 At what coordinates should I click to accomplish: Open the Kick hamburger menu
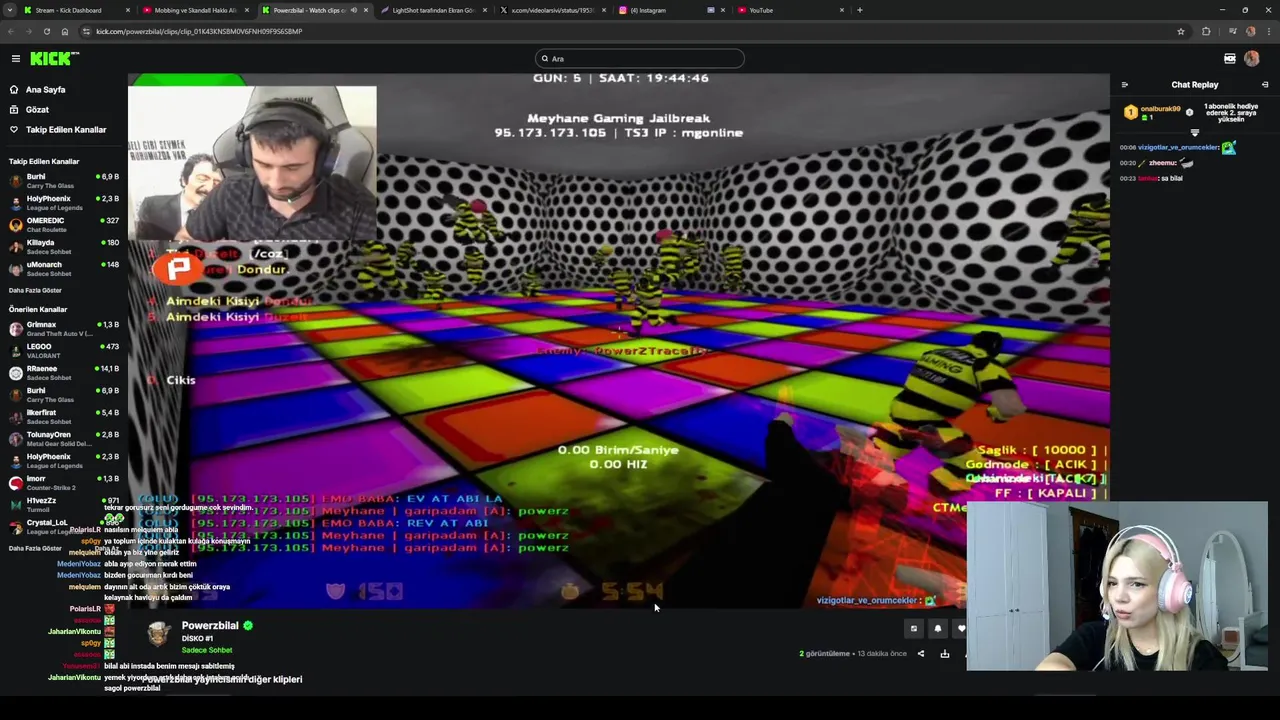[15, 59]
